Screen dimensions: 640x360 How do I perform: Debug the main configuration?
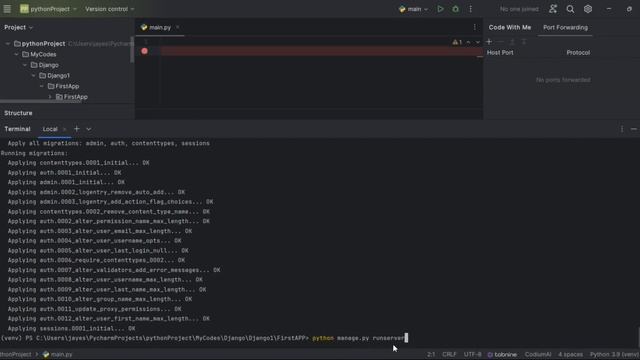click(456, 9)
